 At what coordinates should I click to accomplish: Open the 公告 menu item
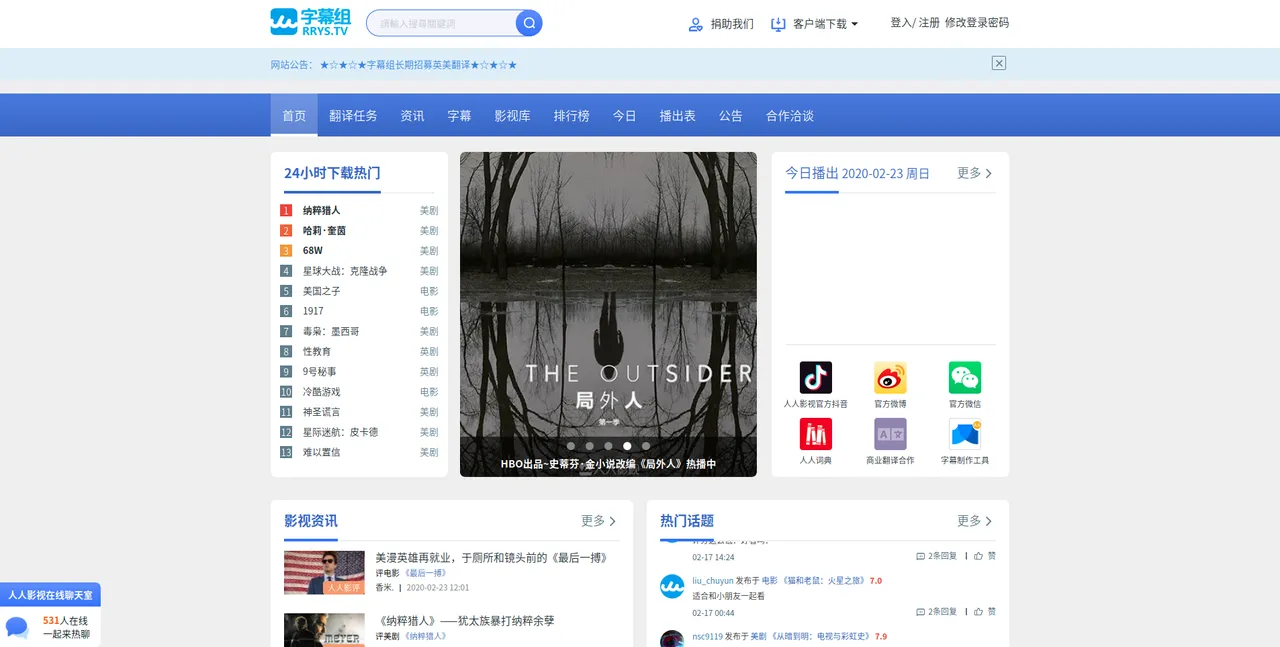730,116
